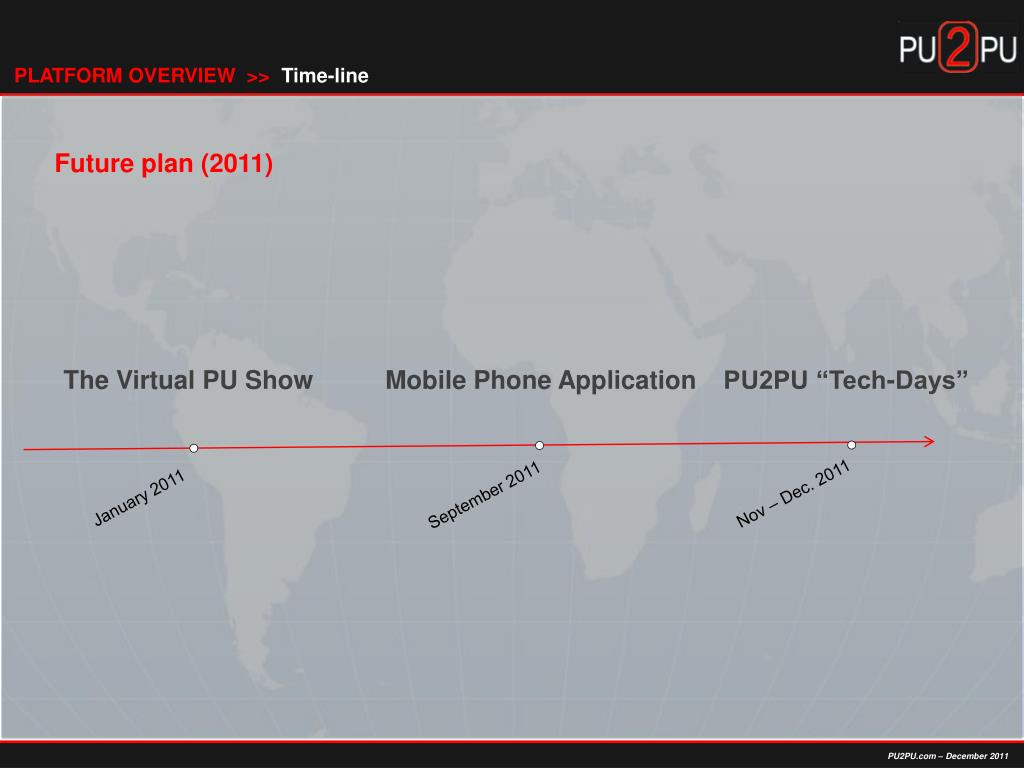Click the PU2PU.com – December 2011 footer
Screen dimensions: 1024x768
click(948, 756)
